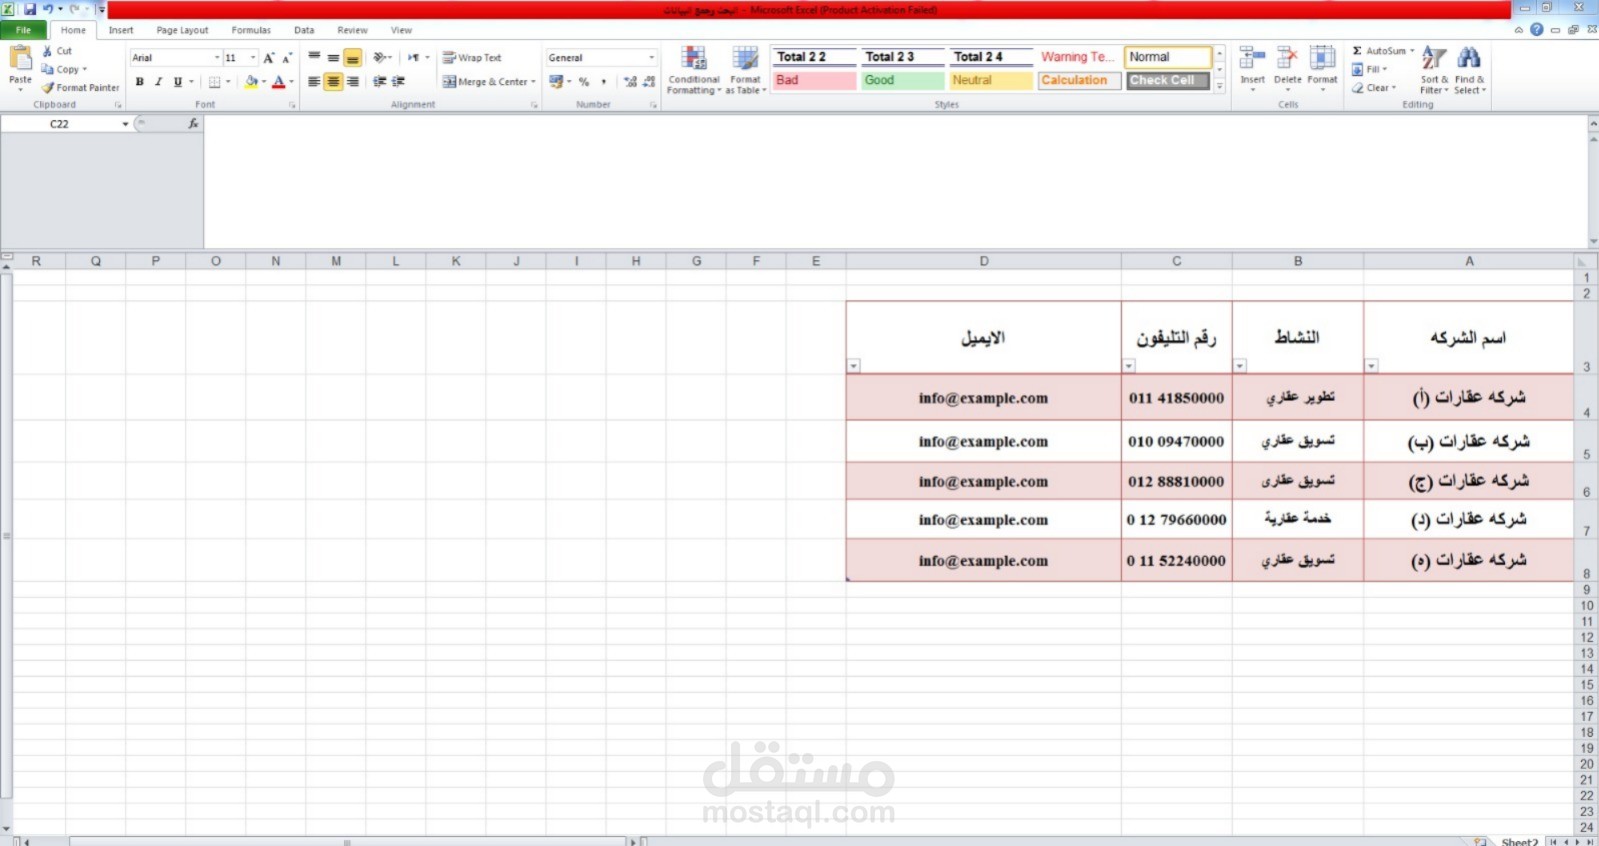Switch to the Insert tab

pyautogui.click(x=121, y=30)
